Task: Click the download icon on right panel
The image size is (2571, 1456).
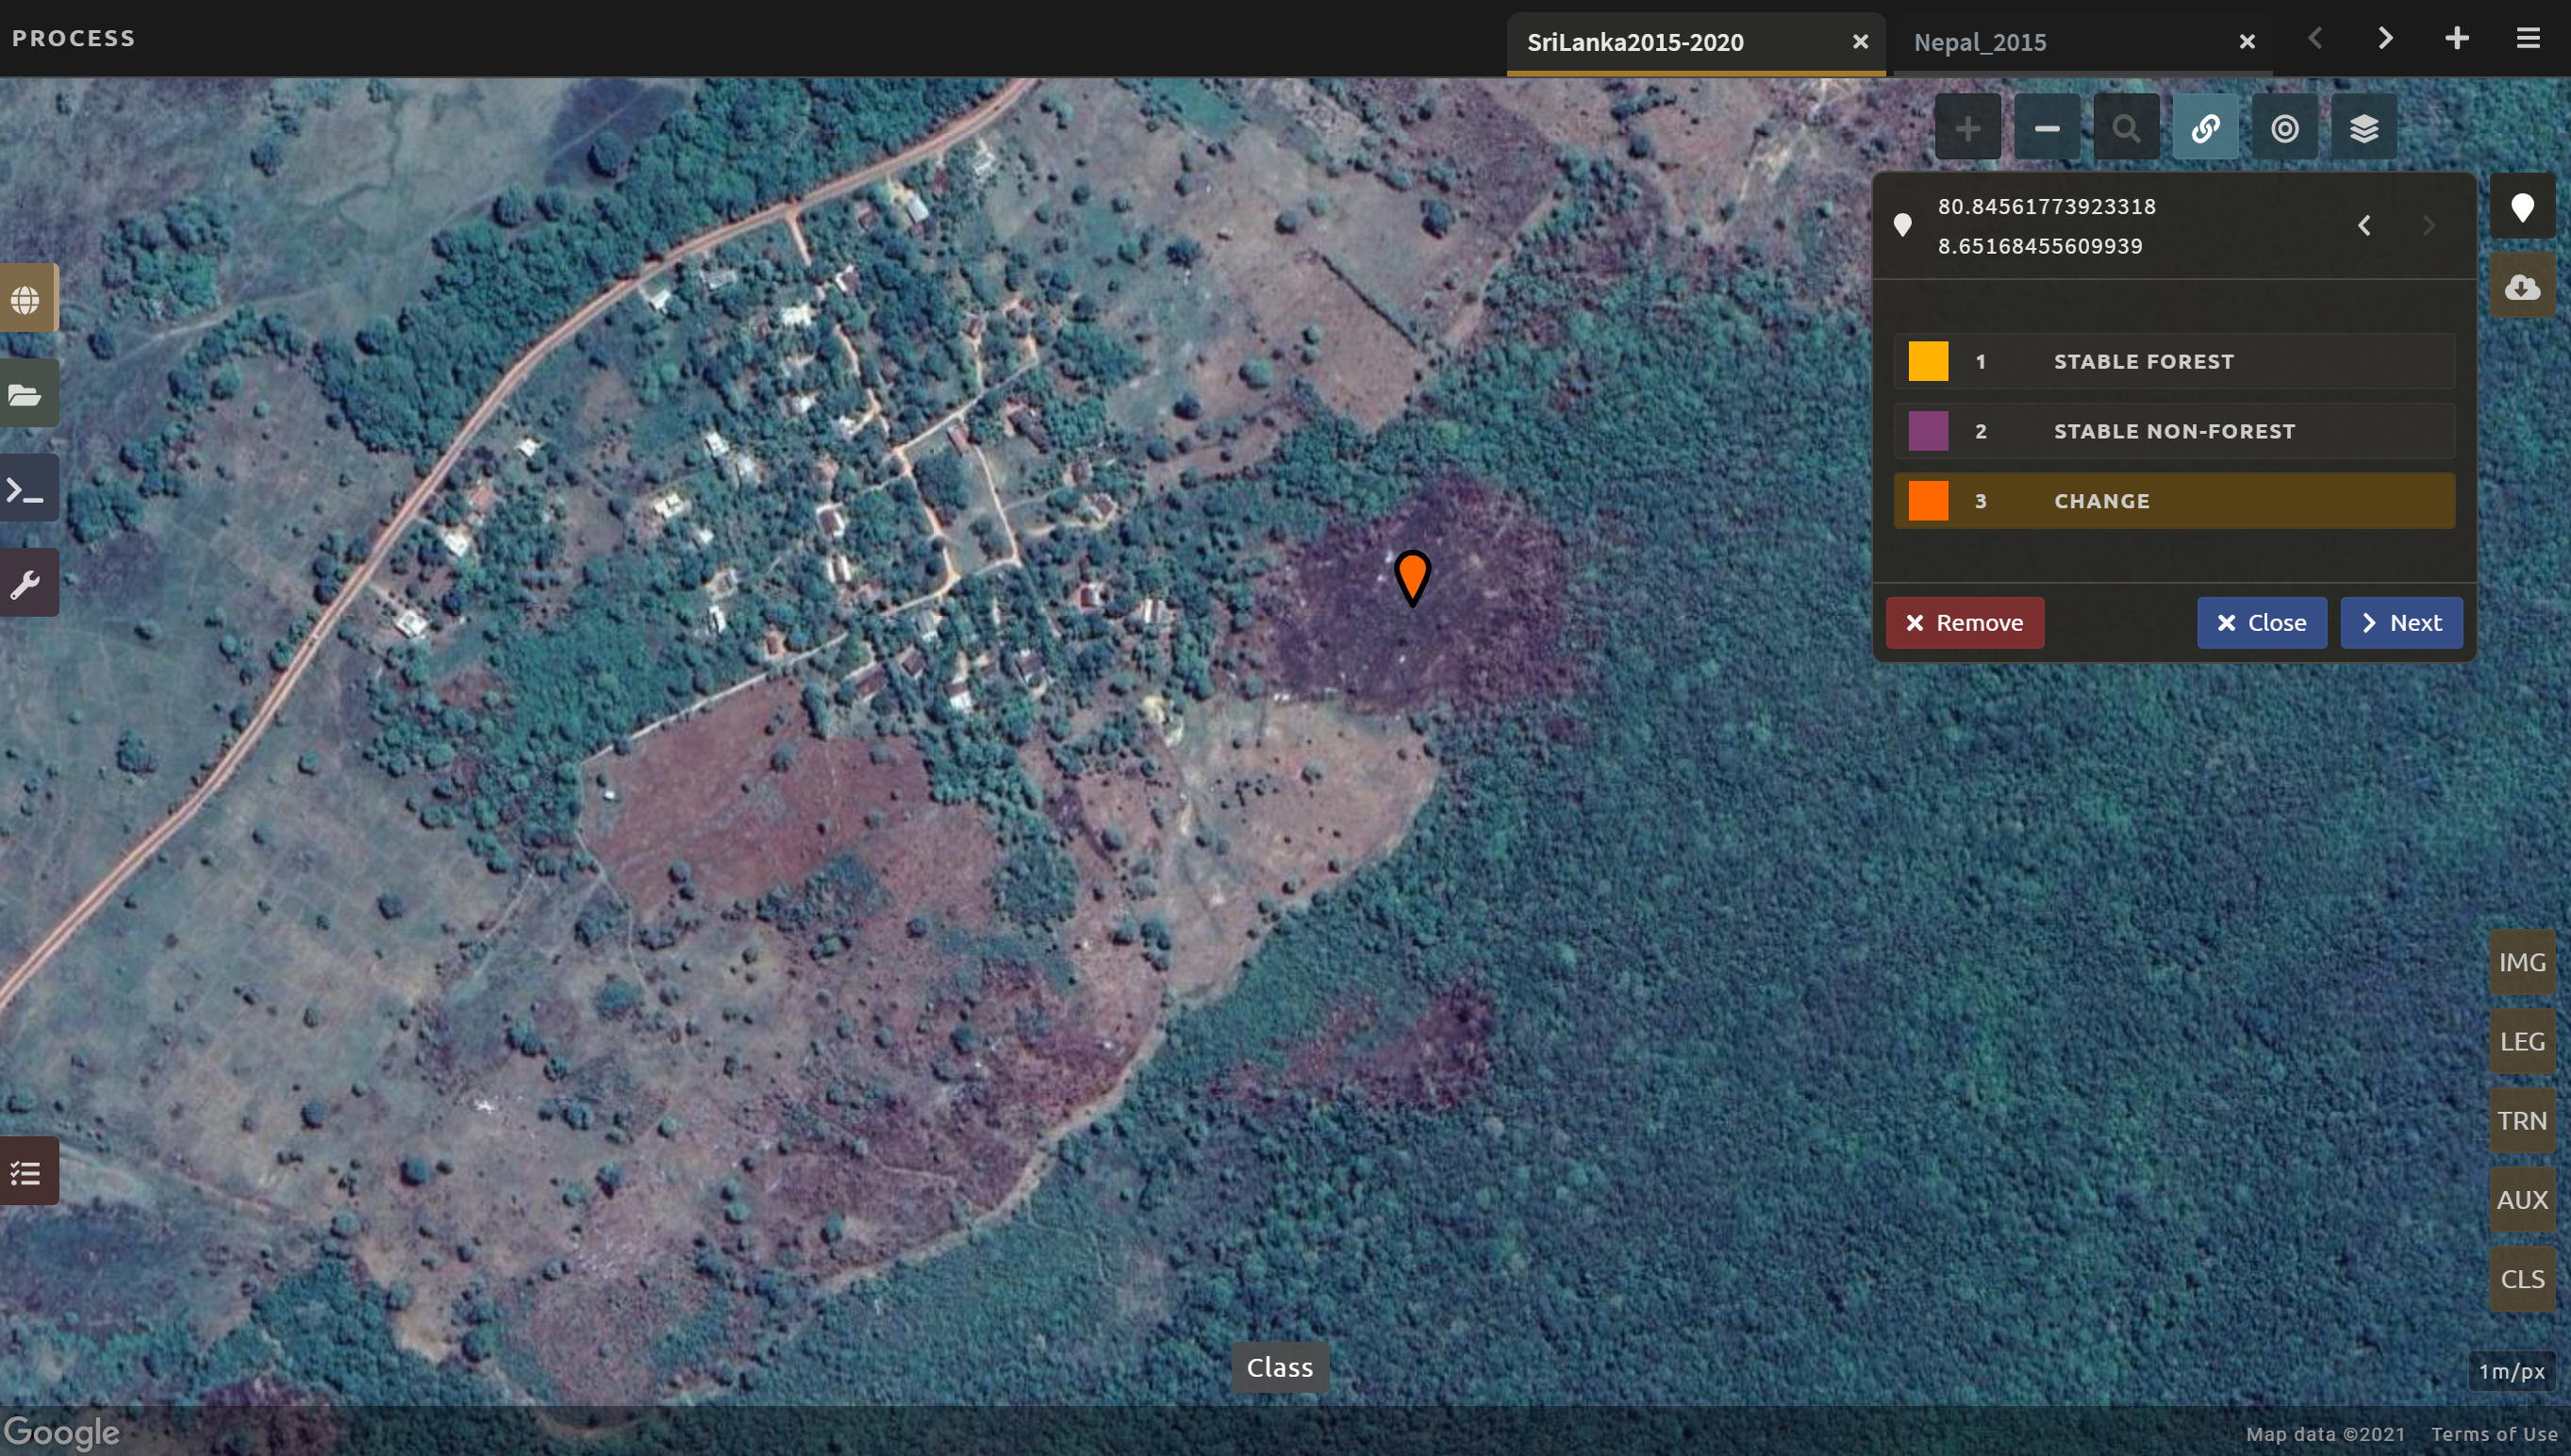Action: click(2523, 286)
